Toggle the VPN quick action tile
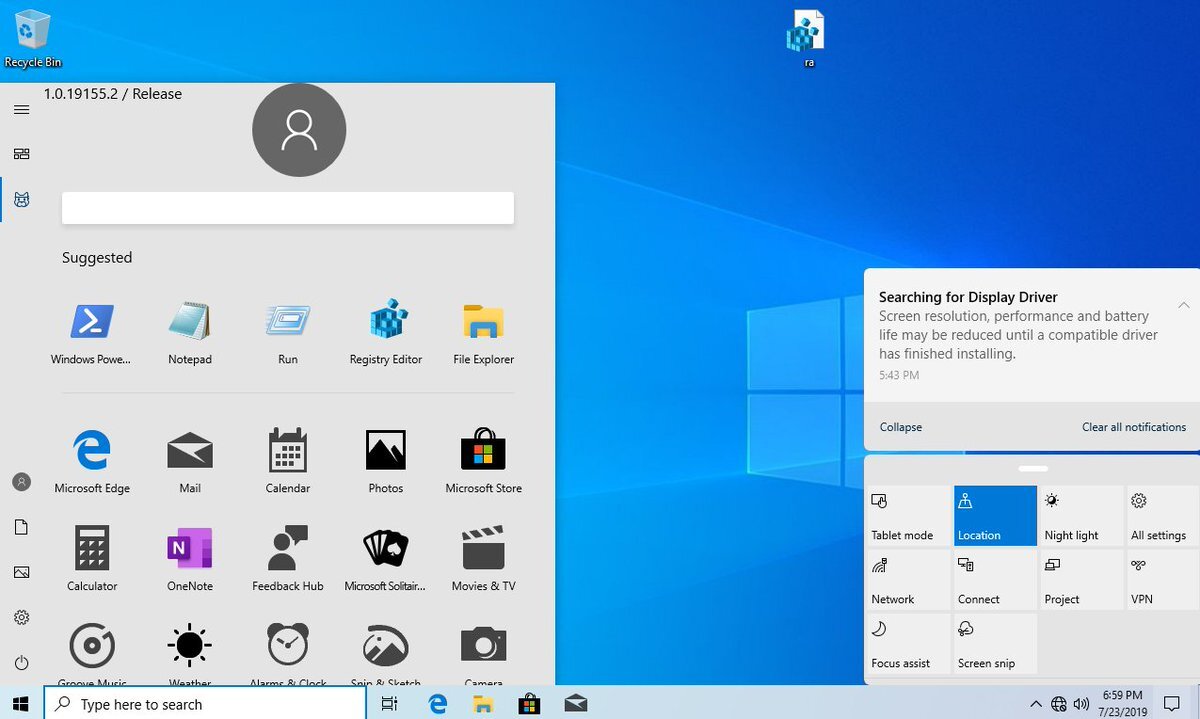The image size is (1200, 719). pos(1163,580)
